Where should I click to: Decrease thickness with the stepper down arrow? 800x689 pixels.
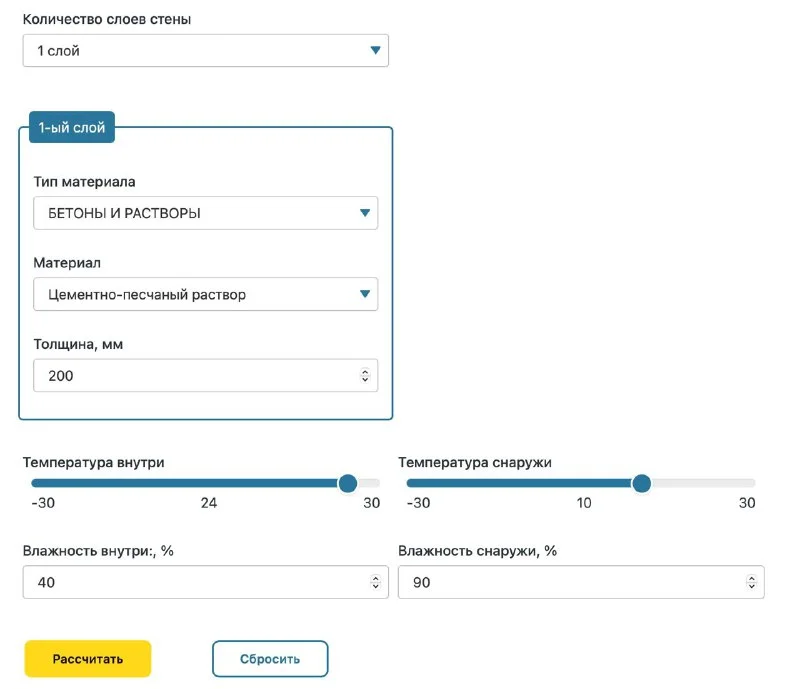pyautogui.click(x=364, y=381)
